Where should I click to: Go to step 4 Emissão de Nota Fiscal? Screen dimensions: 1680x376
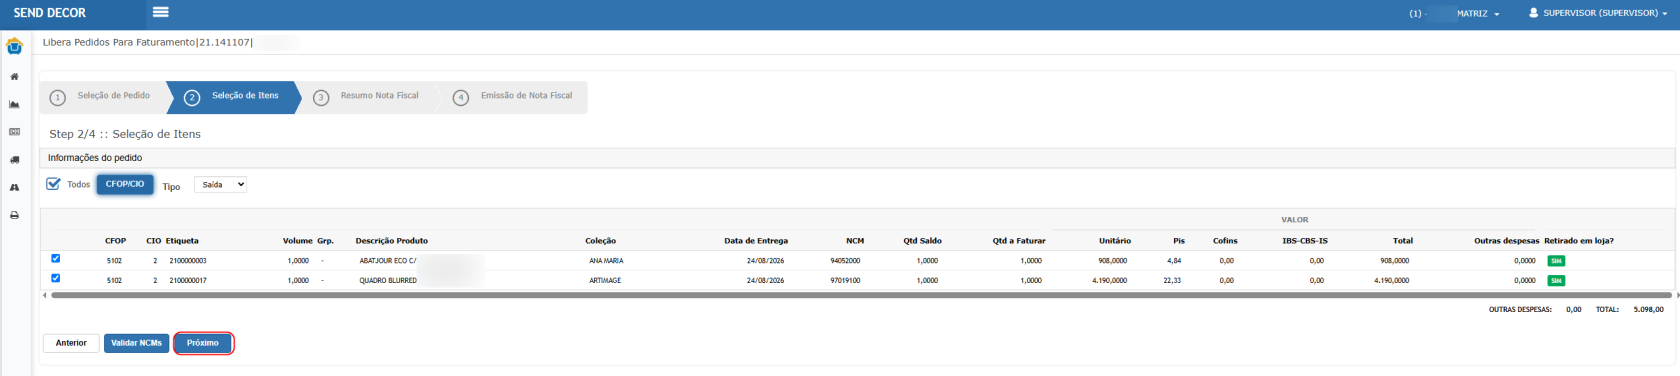pyautogui.click(x=514, y=97)
